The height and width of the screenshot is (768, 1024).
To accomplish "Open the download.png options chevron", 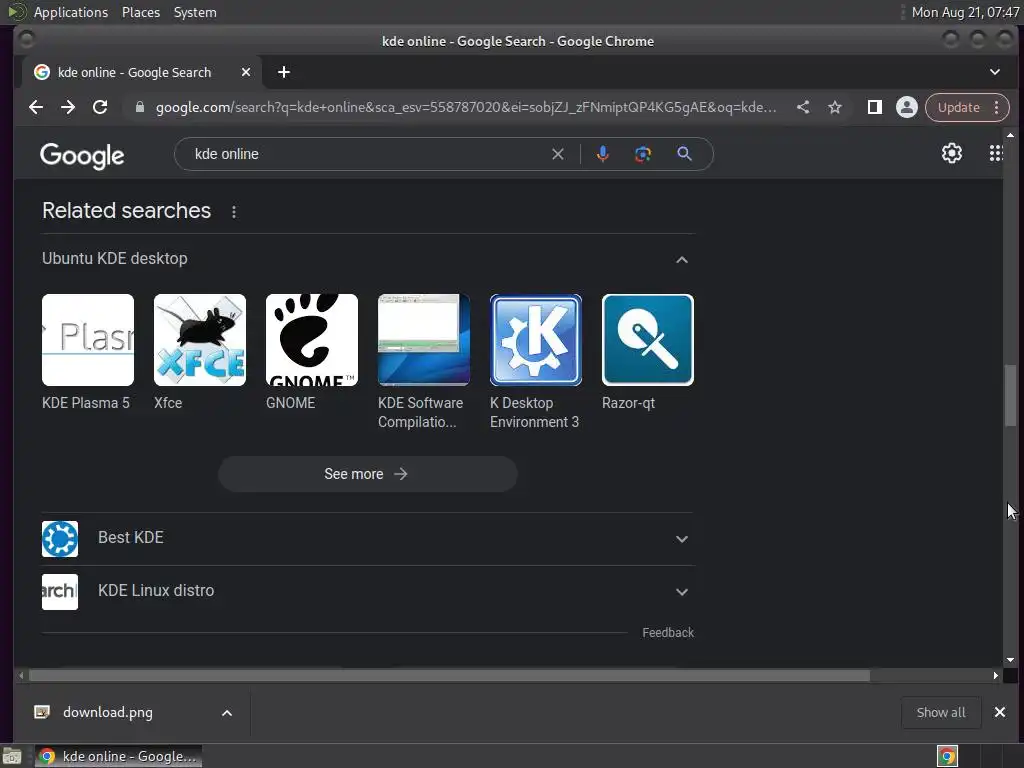I will [x=227, y=713].
